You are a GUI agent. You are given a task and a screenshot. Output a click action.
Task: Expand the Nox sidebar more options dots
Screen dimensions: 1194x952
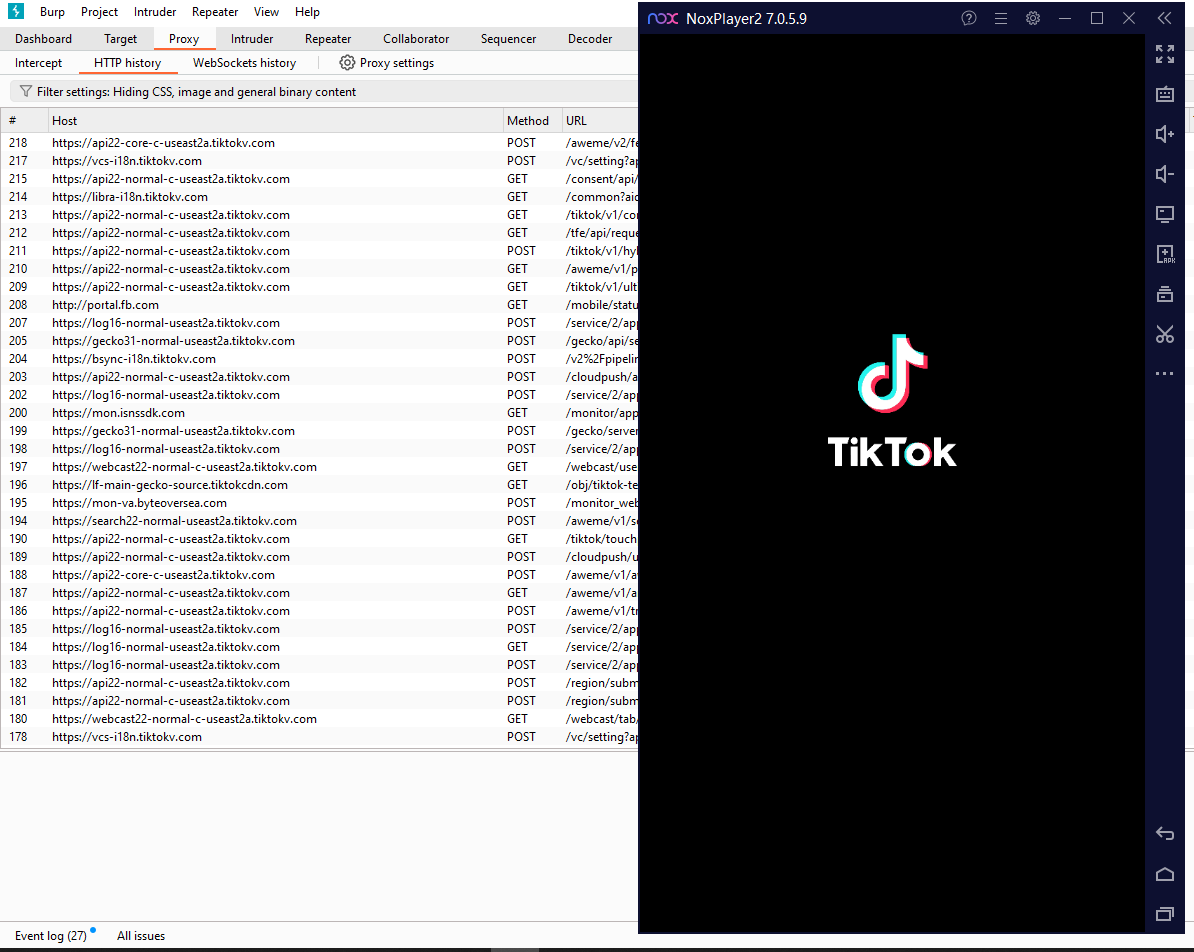point(1165,374)
